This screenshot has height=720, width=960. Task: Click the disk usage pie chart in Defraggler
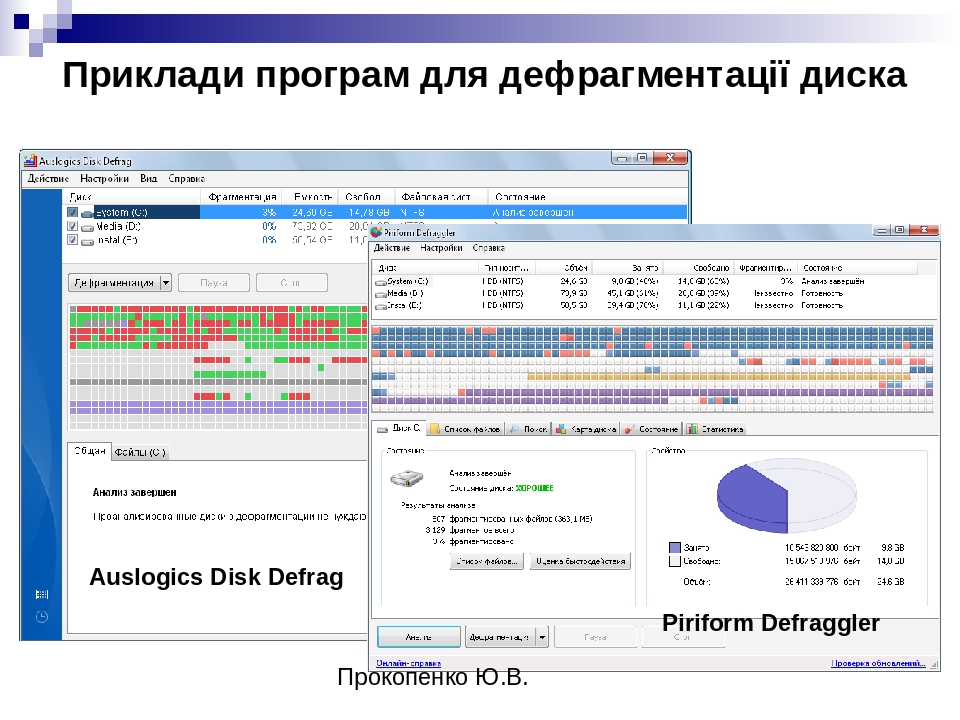pos(787,498)
